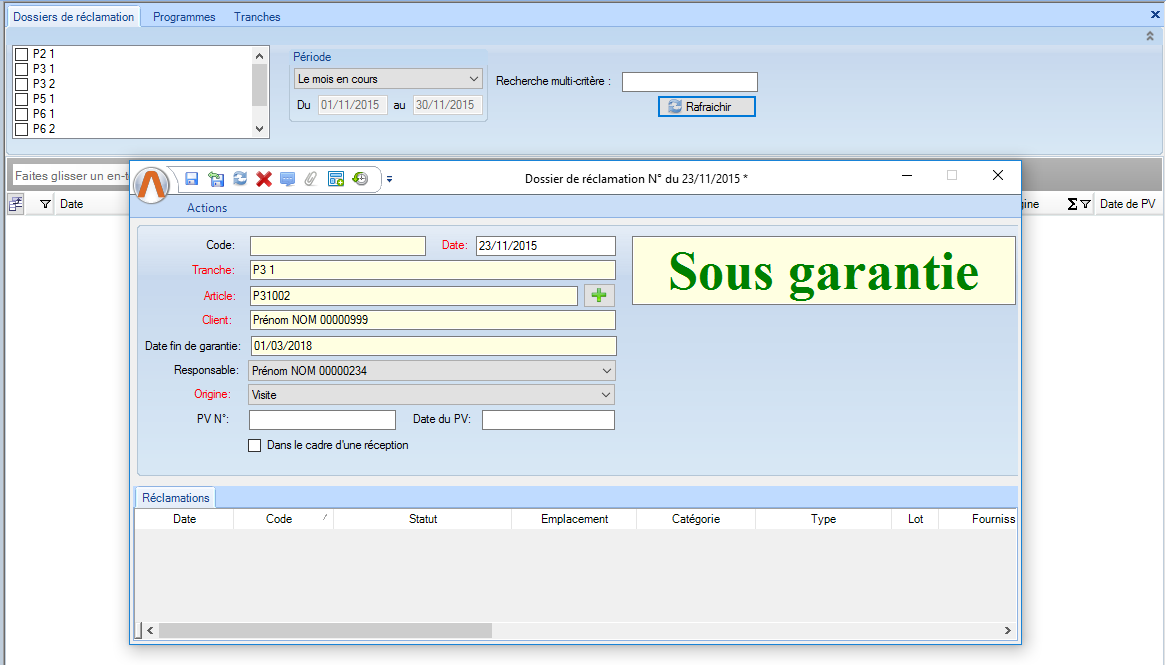The width and height of the screenshot is (1166, 665).
Task: Click the red X delete icon
Action: 264,179
